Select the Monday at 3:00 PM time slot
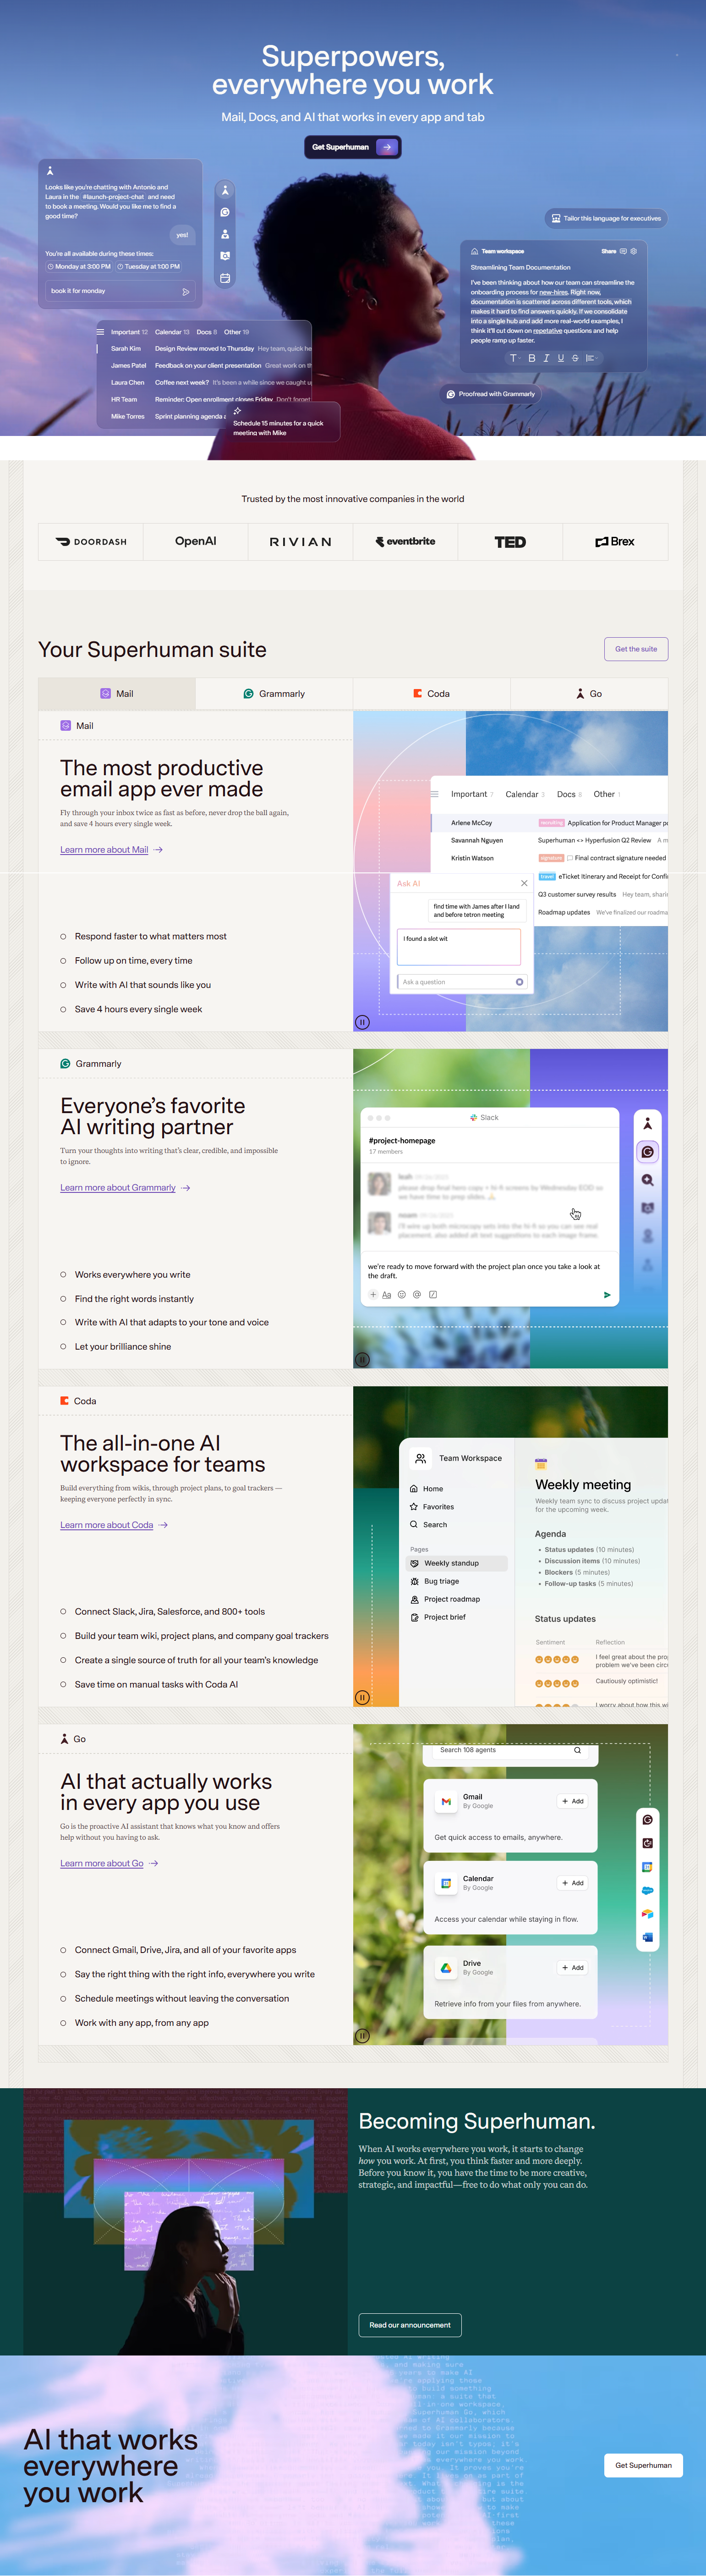The width and height of the screenshot is (706, 2576). tap(79, 267)
